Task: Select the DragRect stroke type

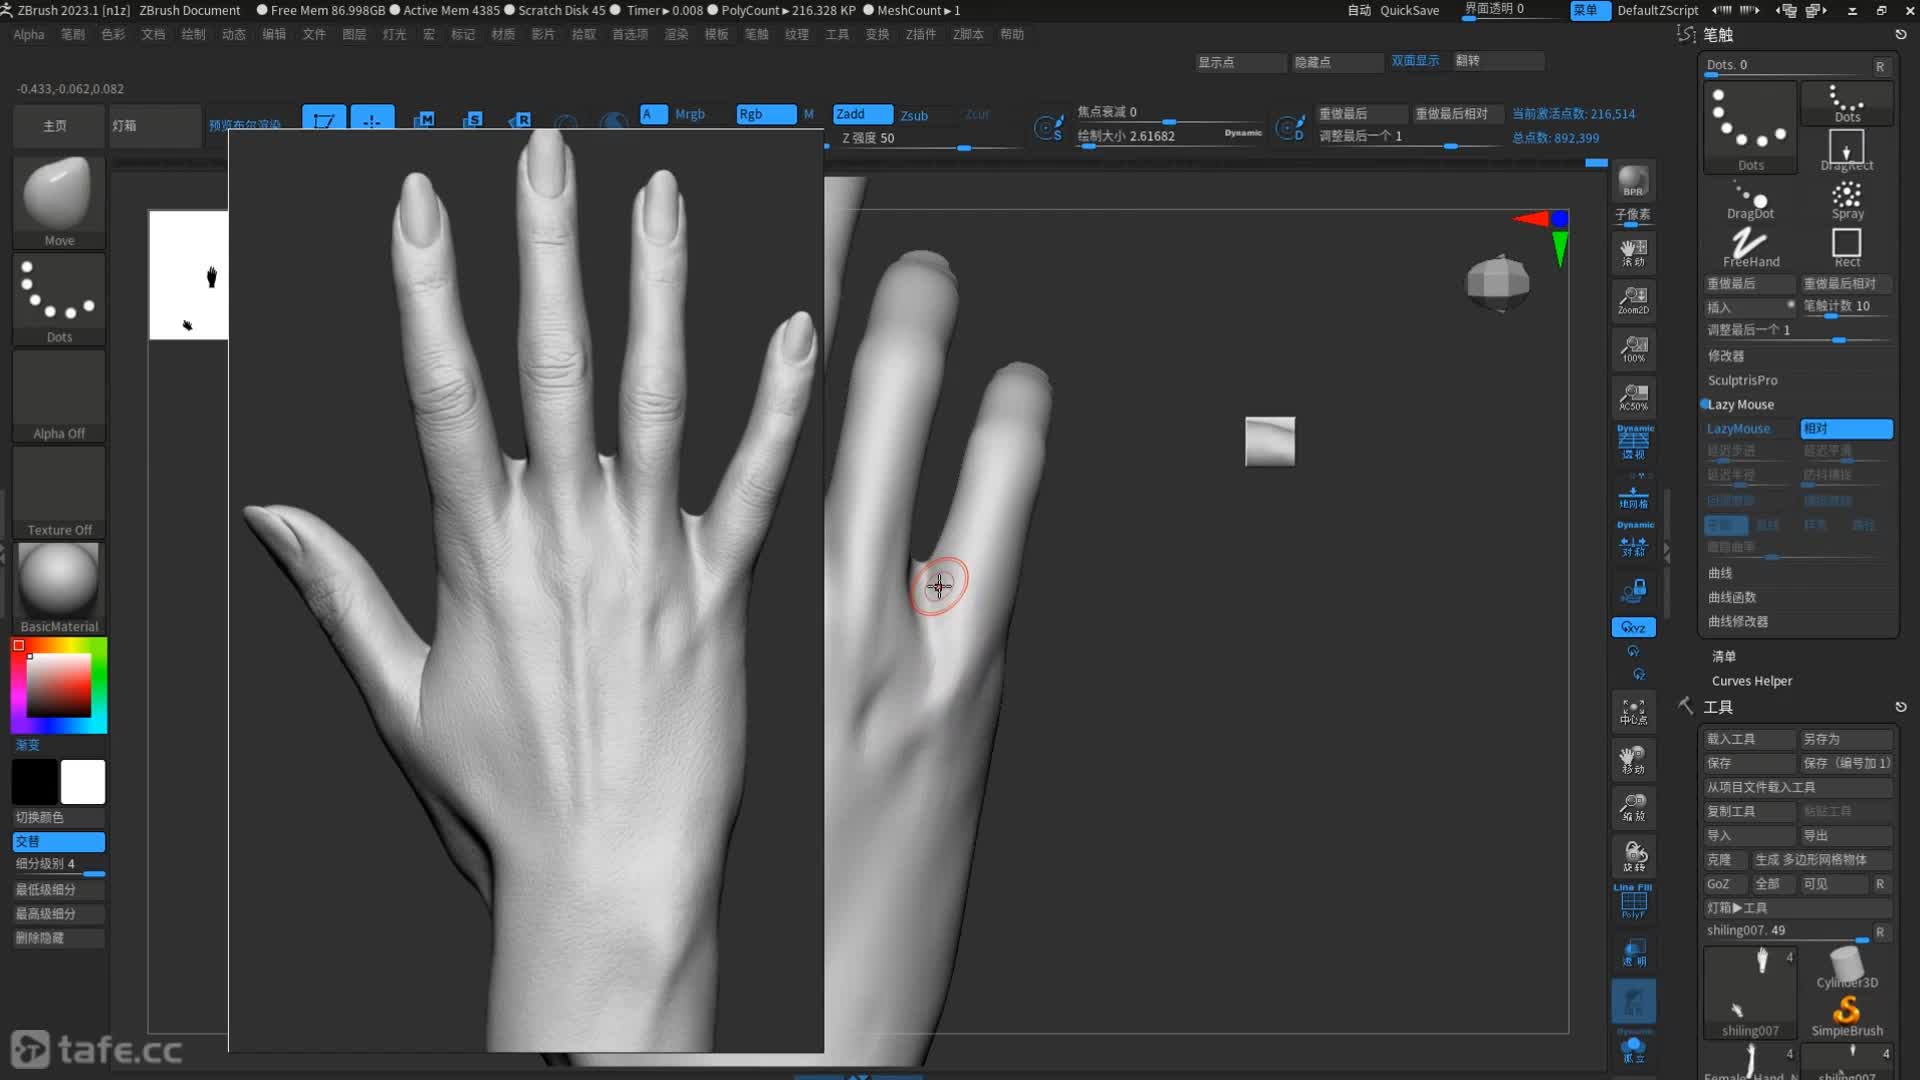Action: click(x=1847, y=150)
